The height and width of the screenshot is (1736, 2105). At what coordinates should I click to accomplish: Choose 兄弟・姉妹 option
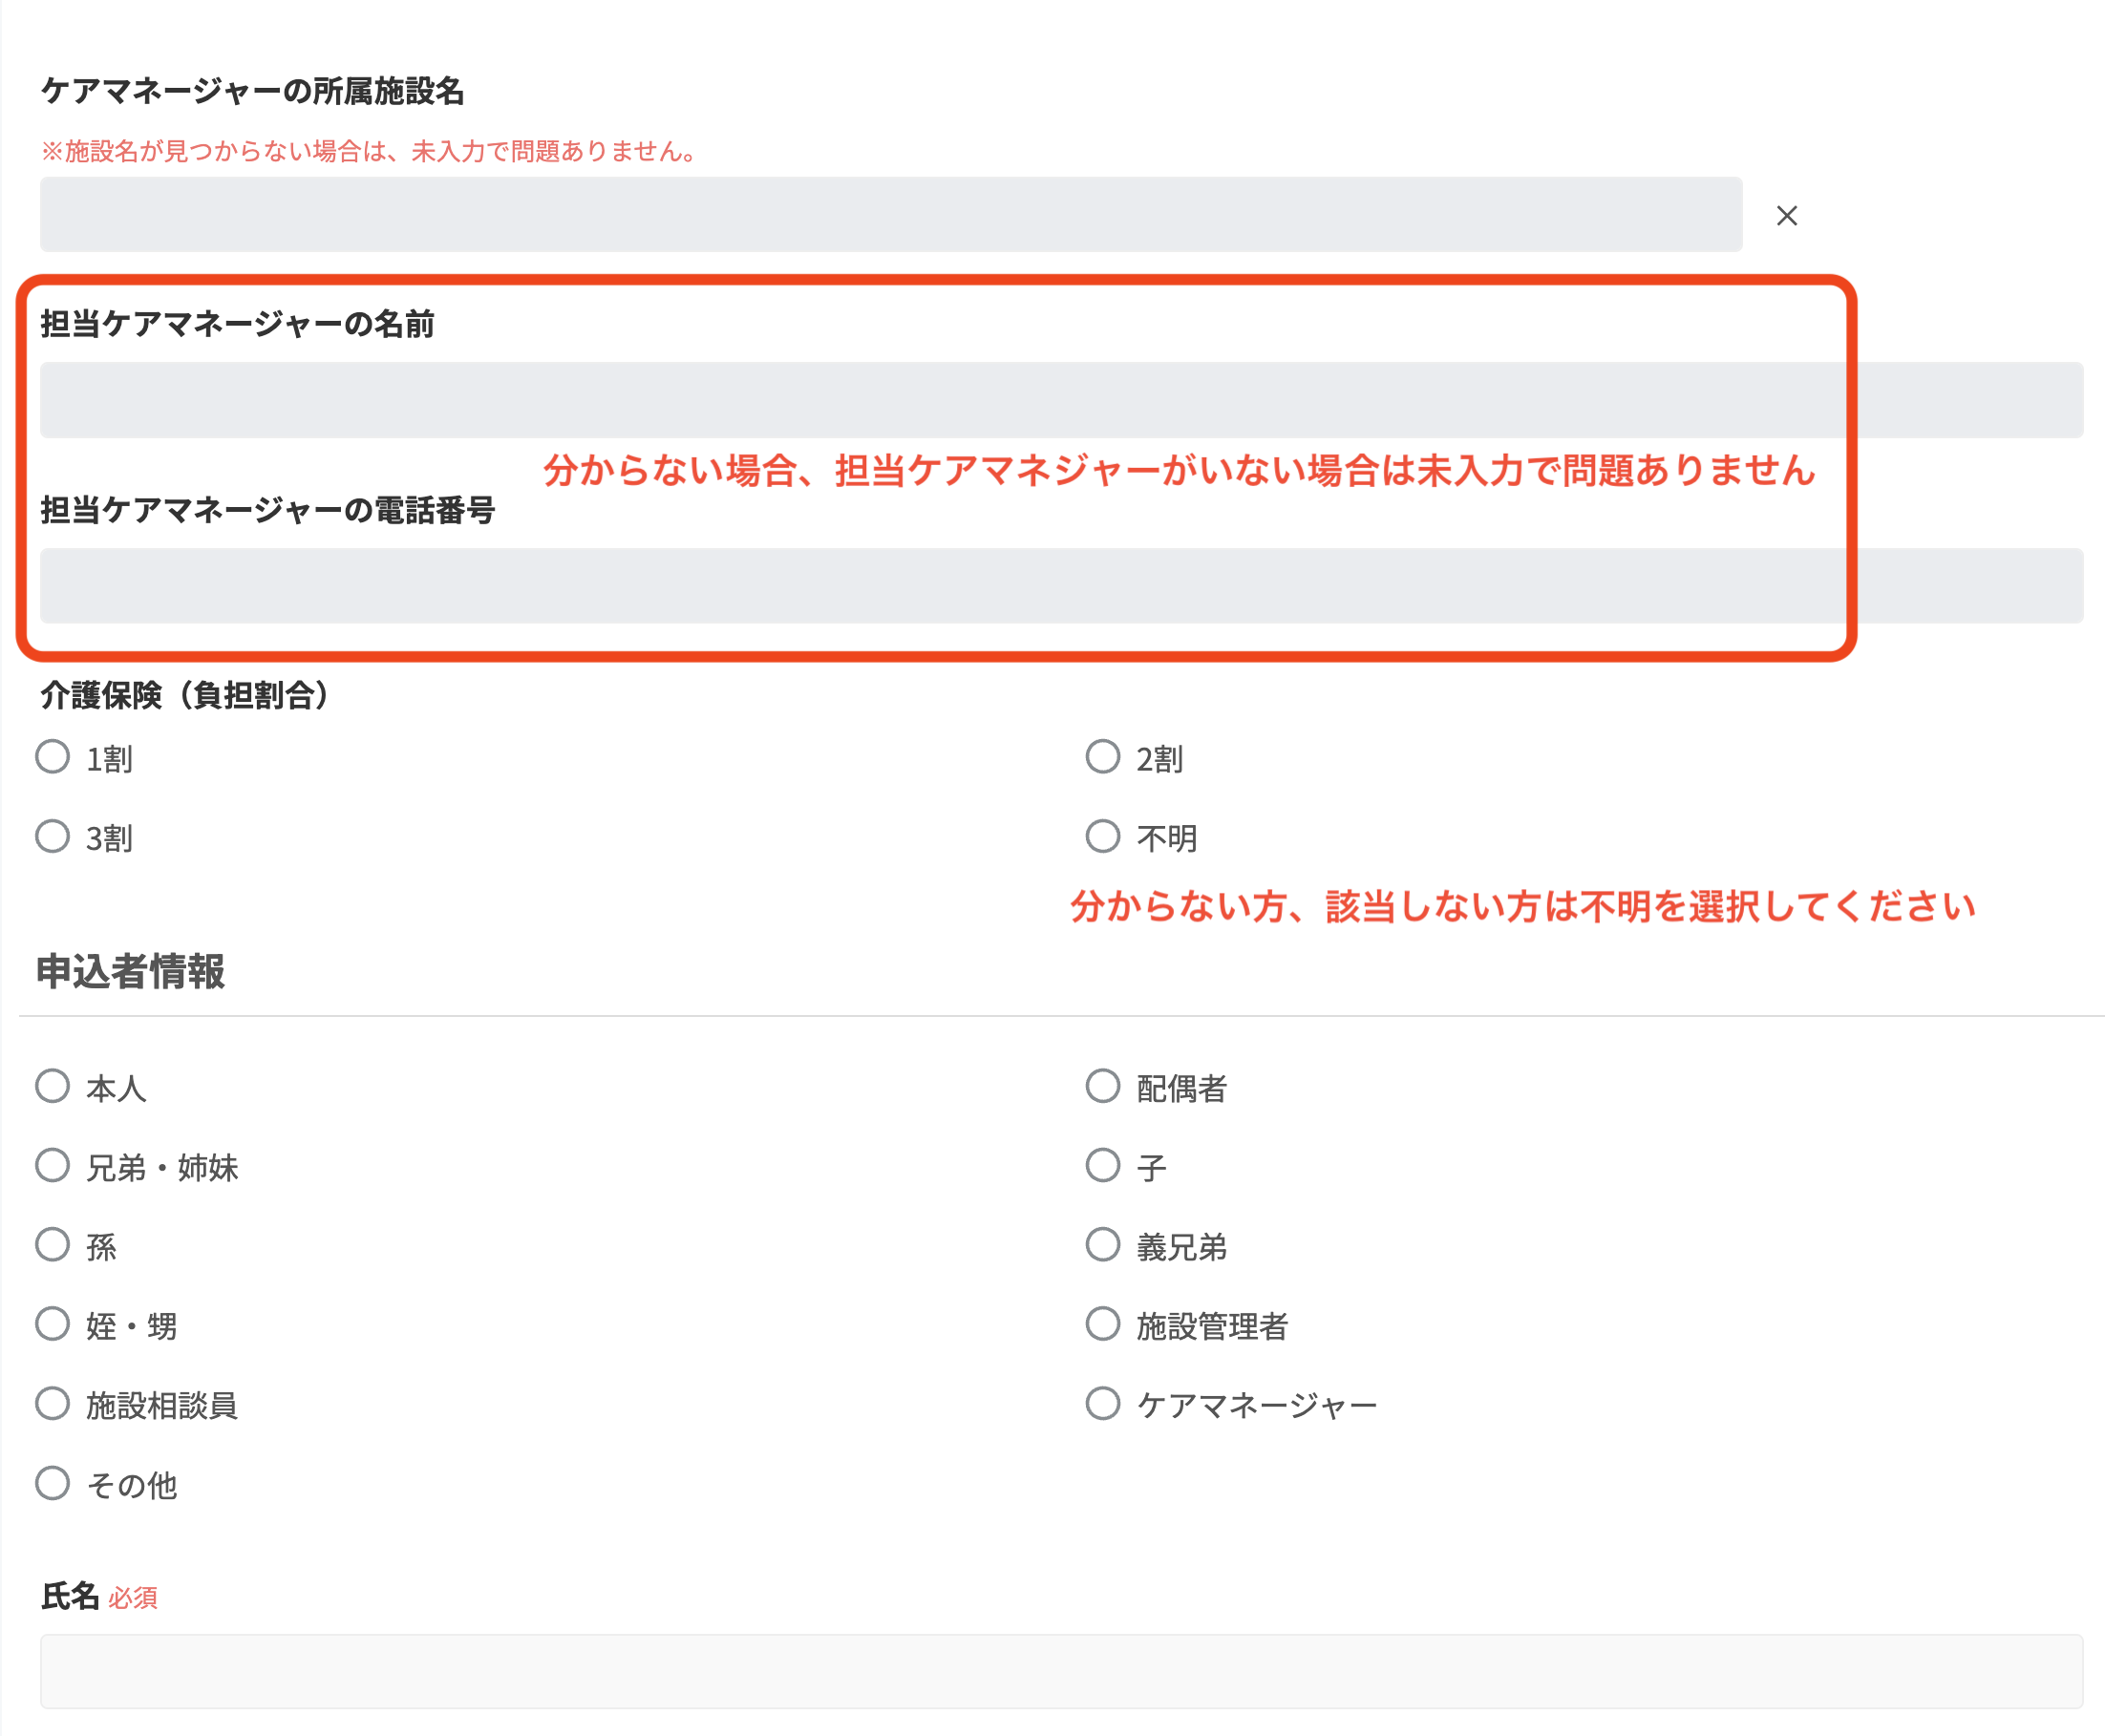pyautogui.click(x=53, y=1166)
